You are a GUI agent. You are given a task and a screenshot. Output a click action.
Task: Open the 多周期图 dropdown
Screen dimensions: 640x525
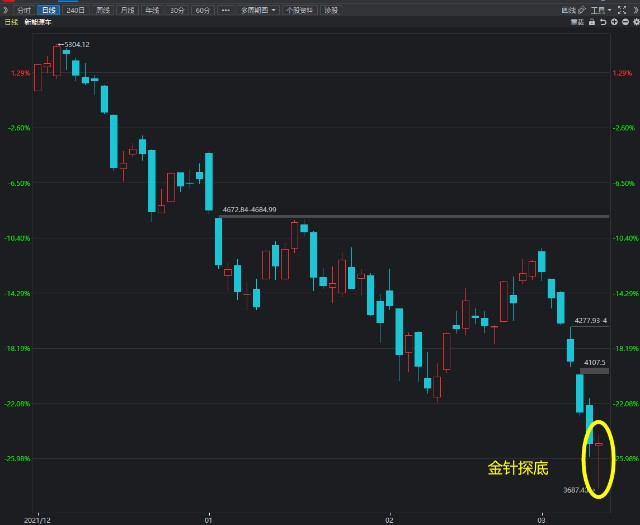(x=260, y=10)
